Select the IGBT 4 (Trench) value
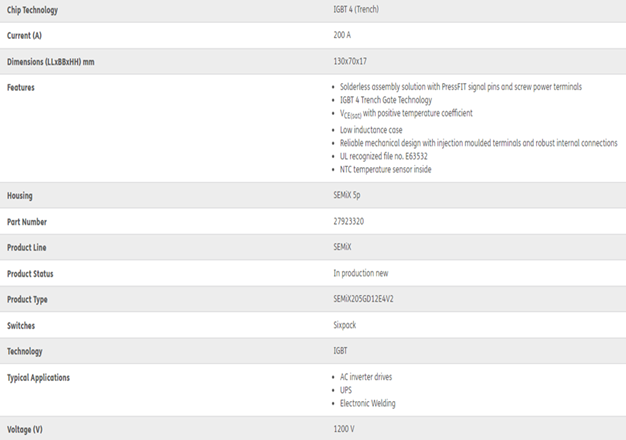626x440 pixels. click(356, 9)
